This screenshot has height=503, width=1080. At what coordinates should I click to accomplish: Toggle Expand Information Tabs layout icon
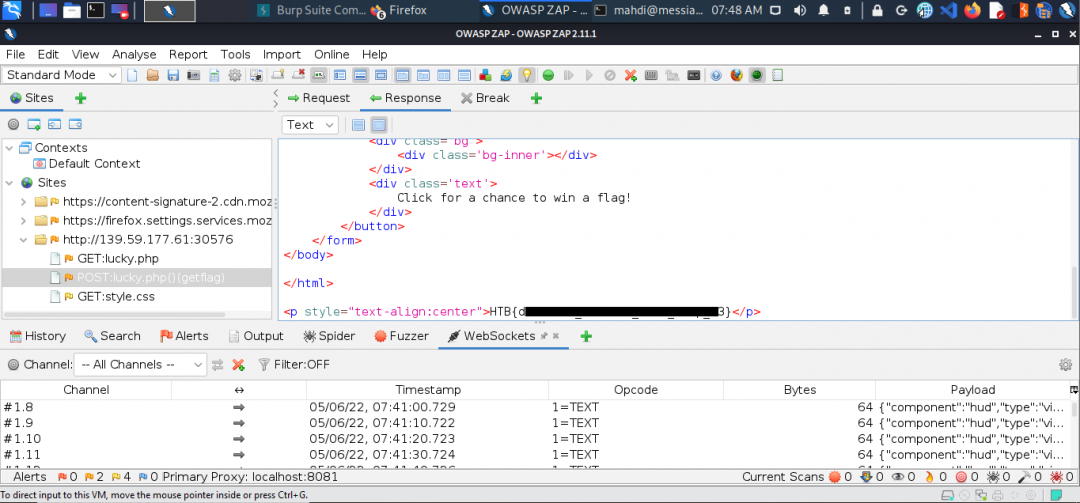(x=361, y=75)
